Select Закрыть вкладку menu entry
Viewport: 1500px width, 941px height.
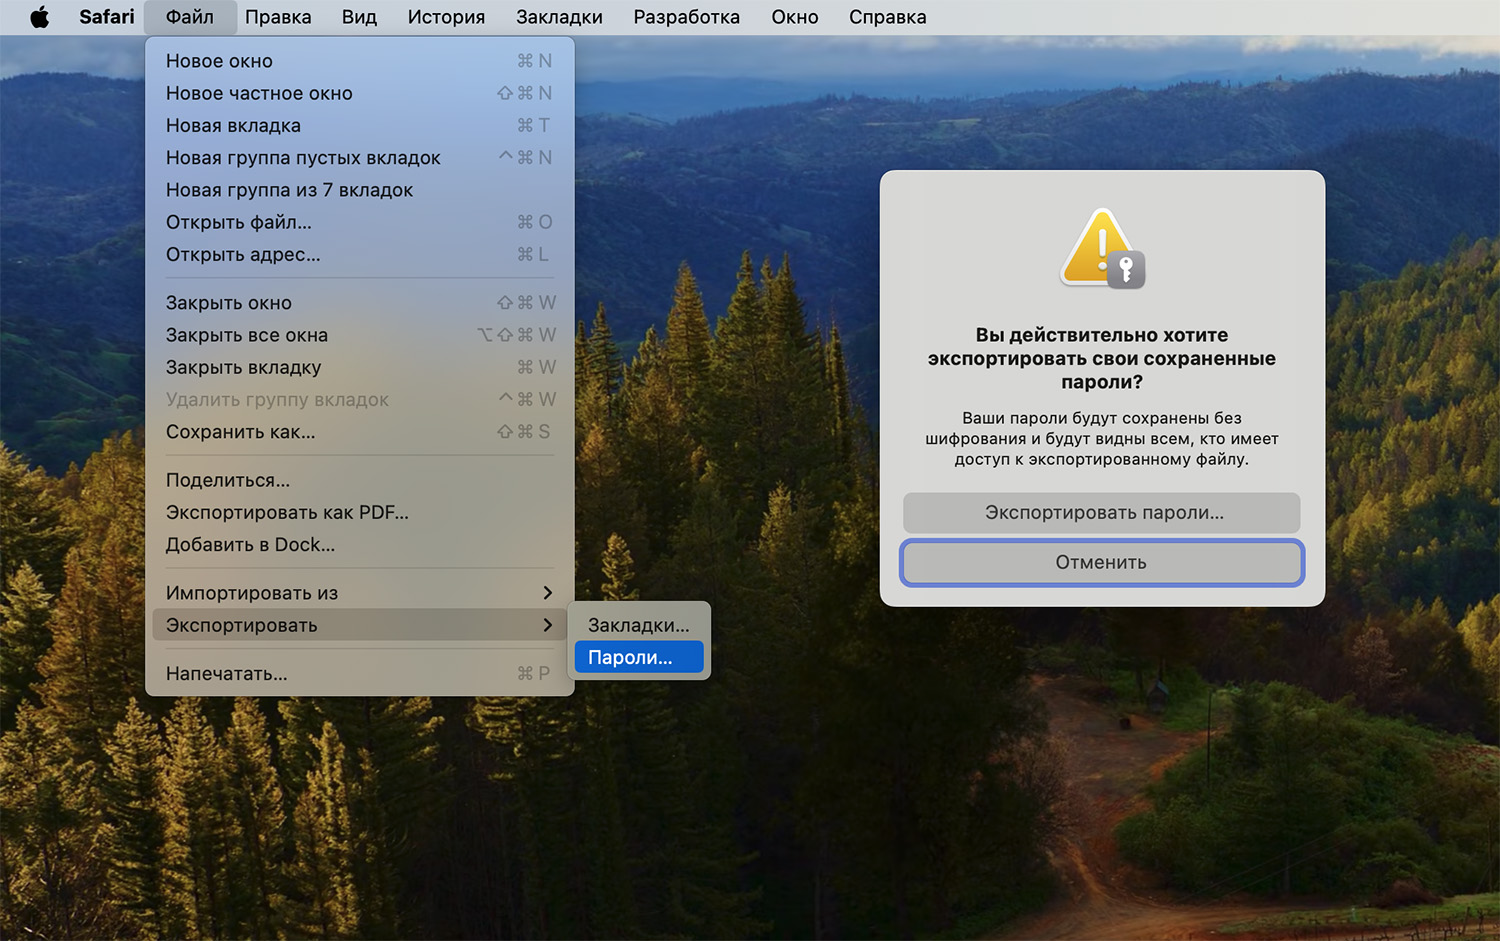point(359,367)
